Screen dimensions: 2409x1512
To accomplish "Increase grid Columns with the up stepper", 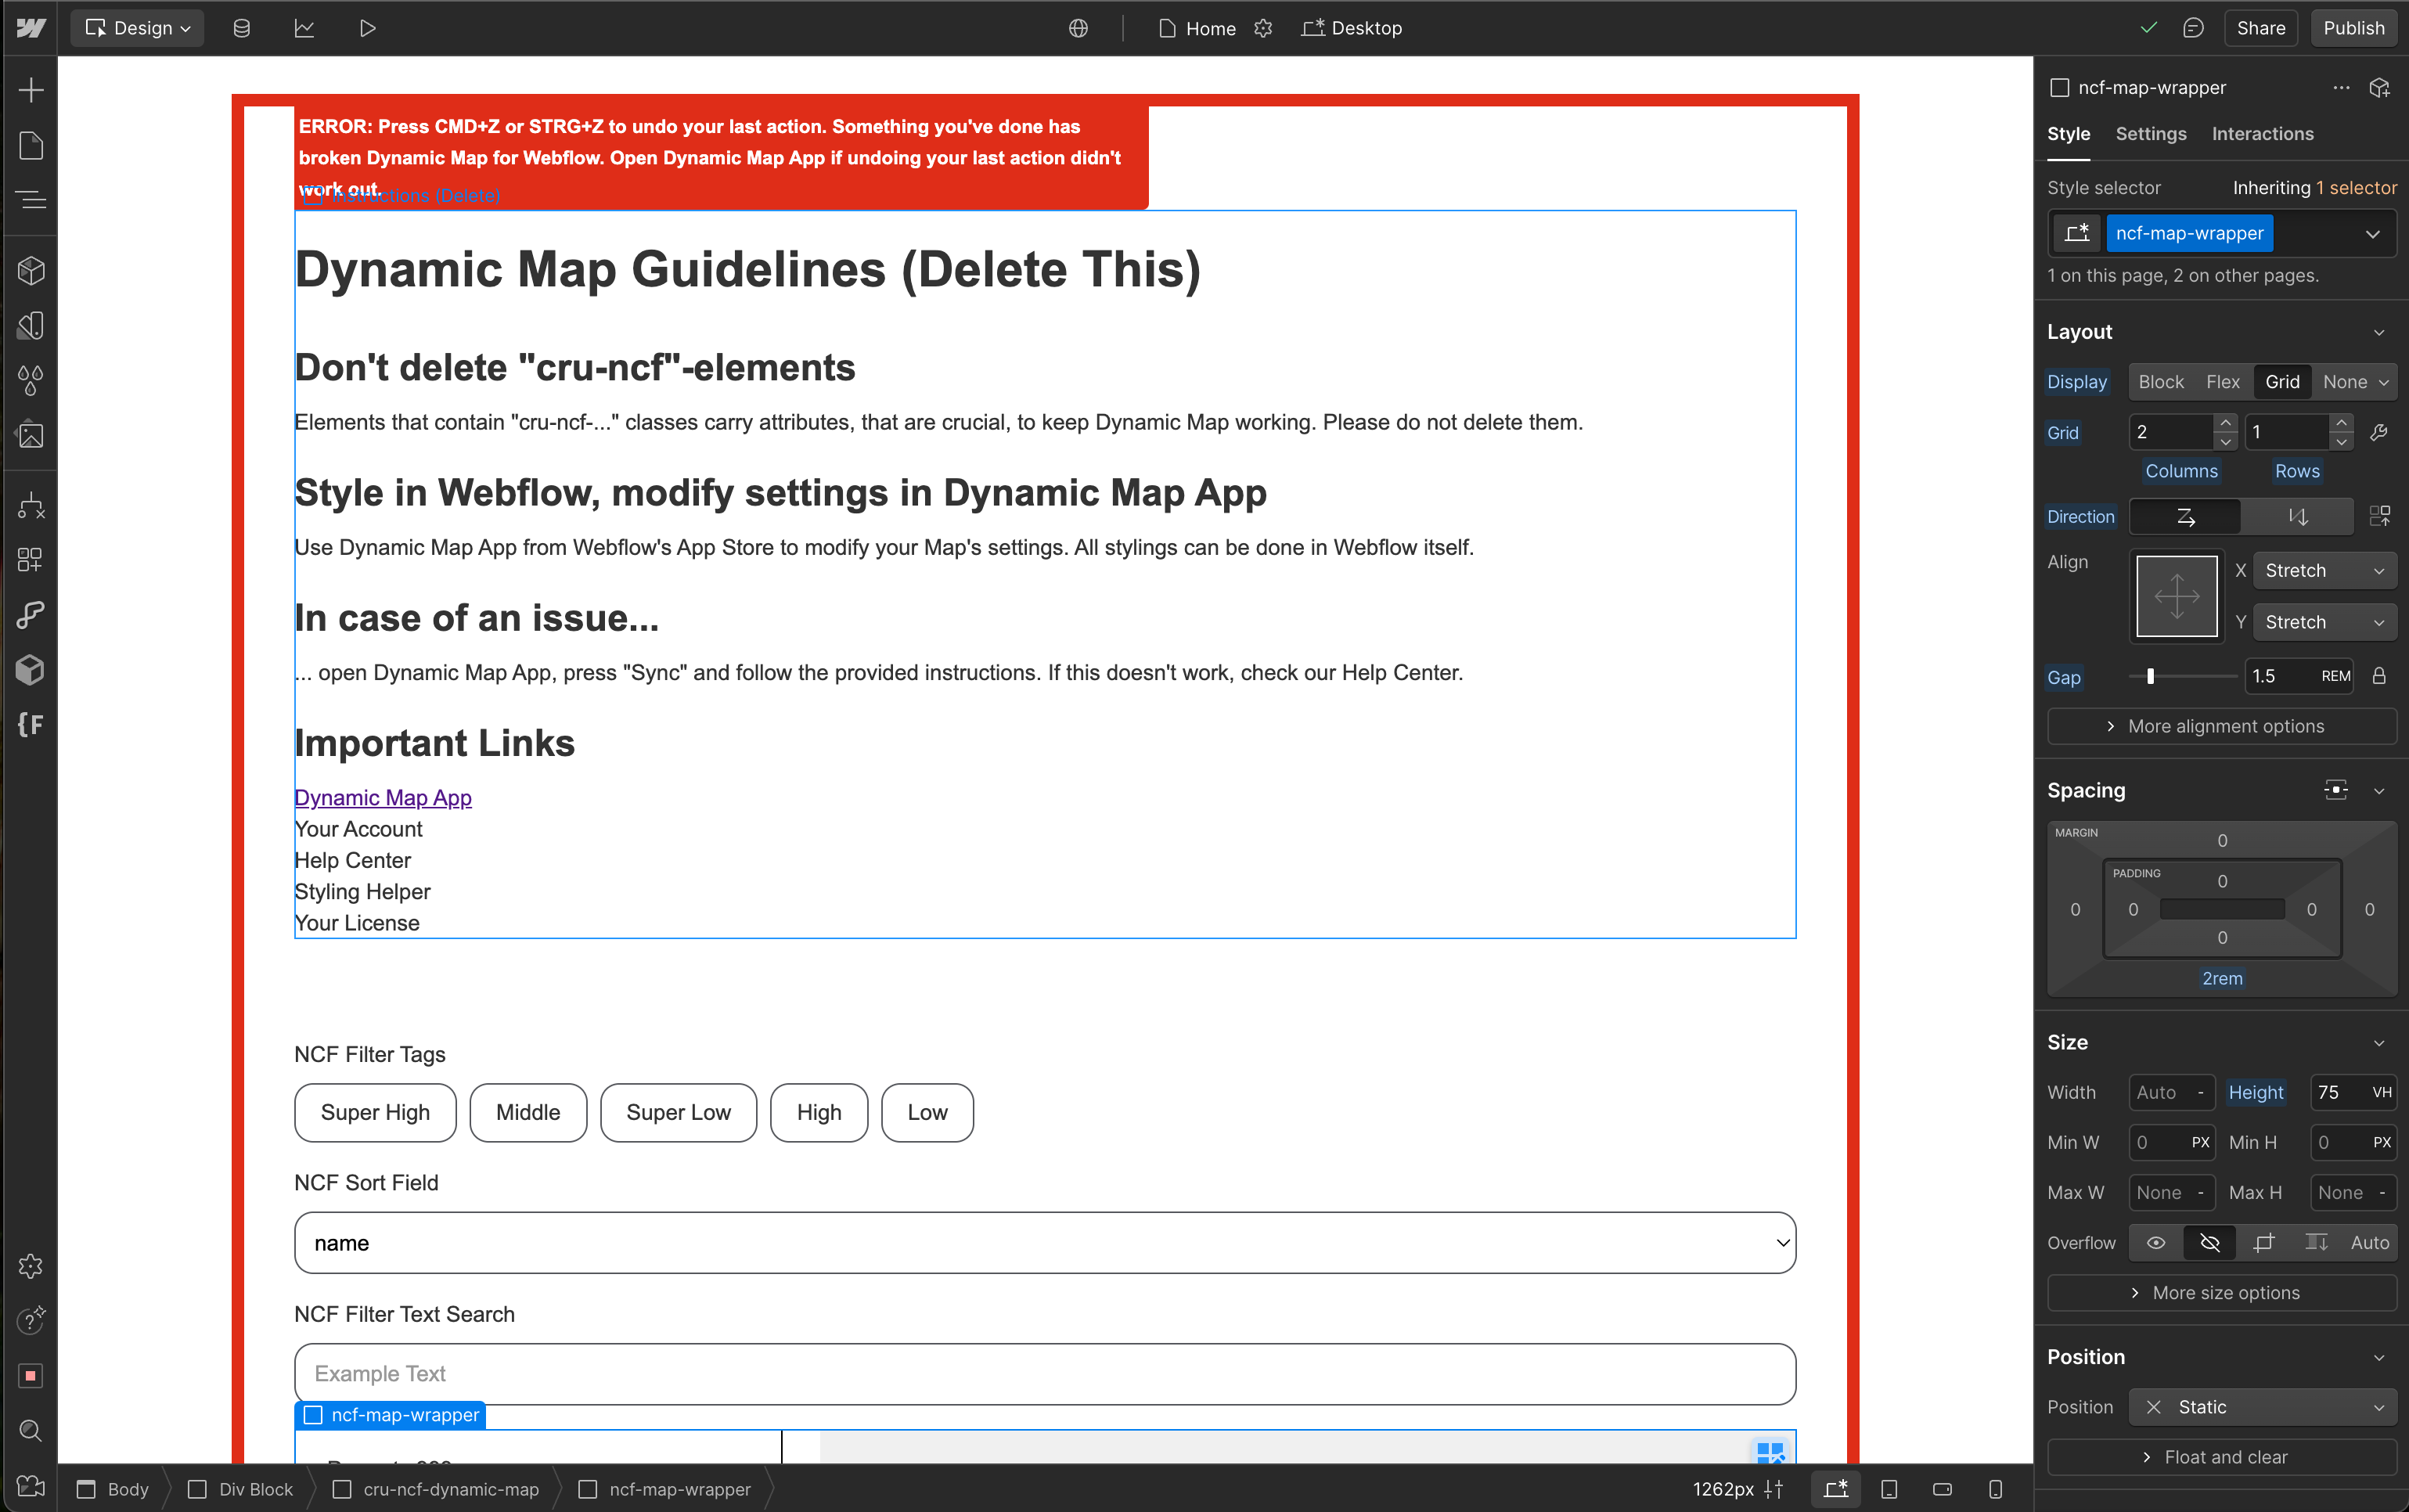I will pyautogui.click(x=2224, y=423).
